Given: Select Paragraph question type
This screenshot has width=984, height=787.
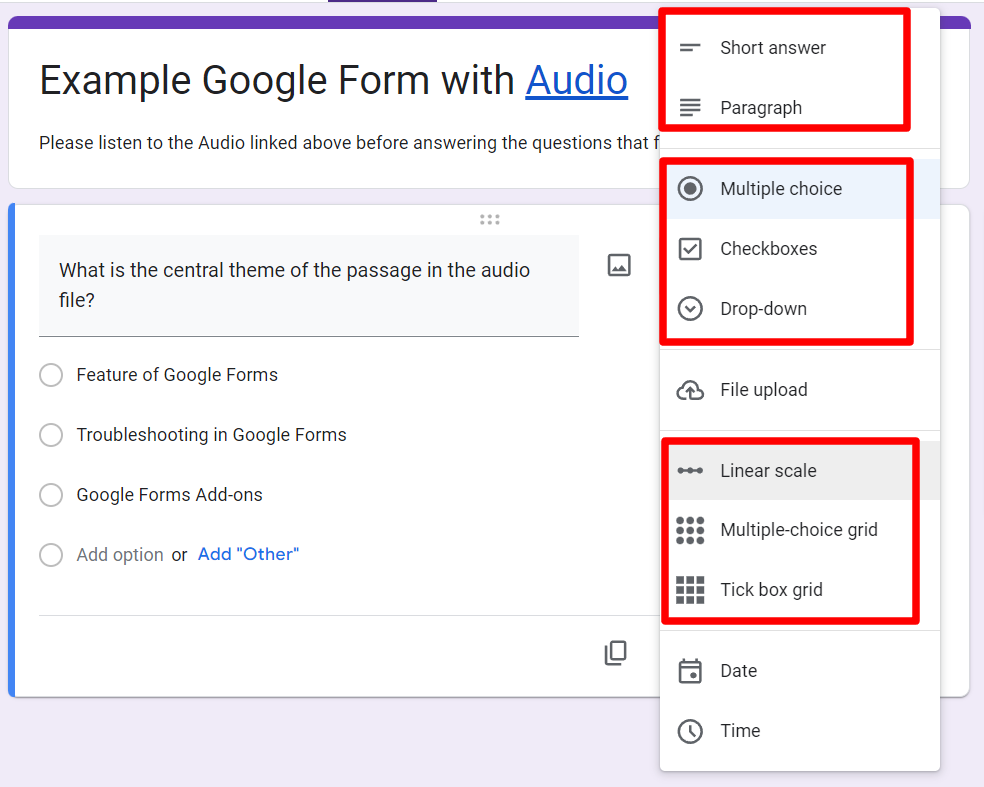Looking at the screenshot, I should coord(800,108).
